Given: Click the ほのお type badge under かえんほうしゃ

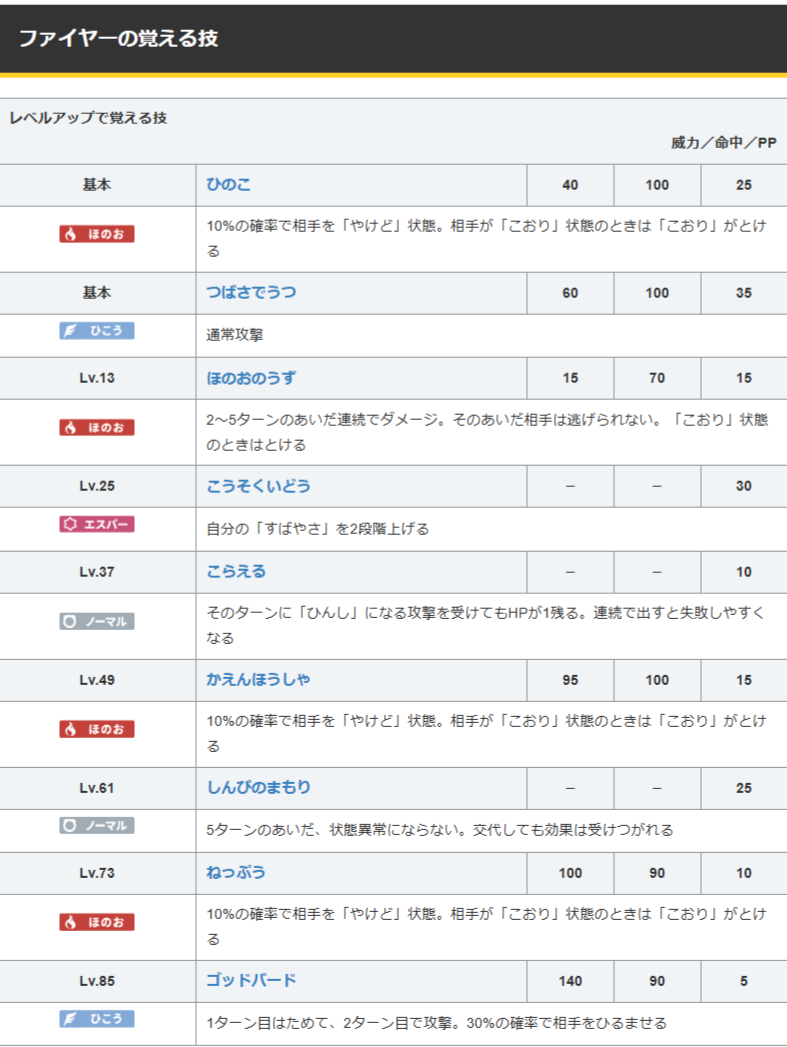Looking at the screenshot, I should [x=96, y=729].
